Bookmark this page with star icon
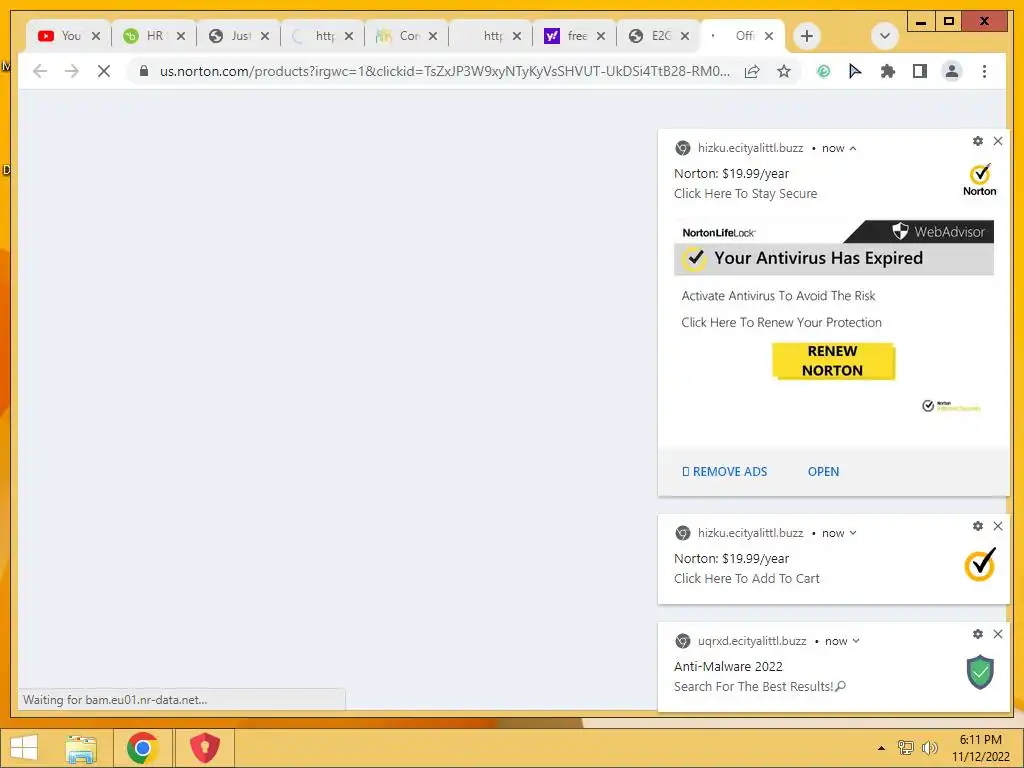Screen dimensions: 1024x768 point(784,71)
